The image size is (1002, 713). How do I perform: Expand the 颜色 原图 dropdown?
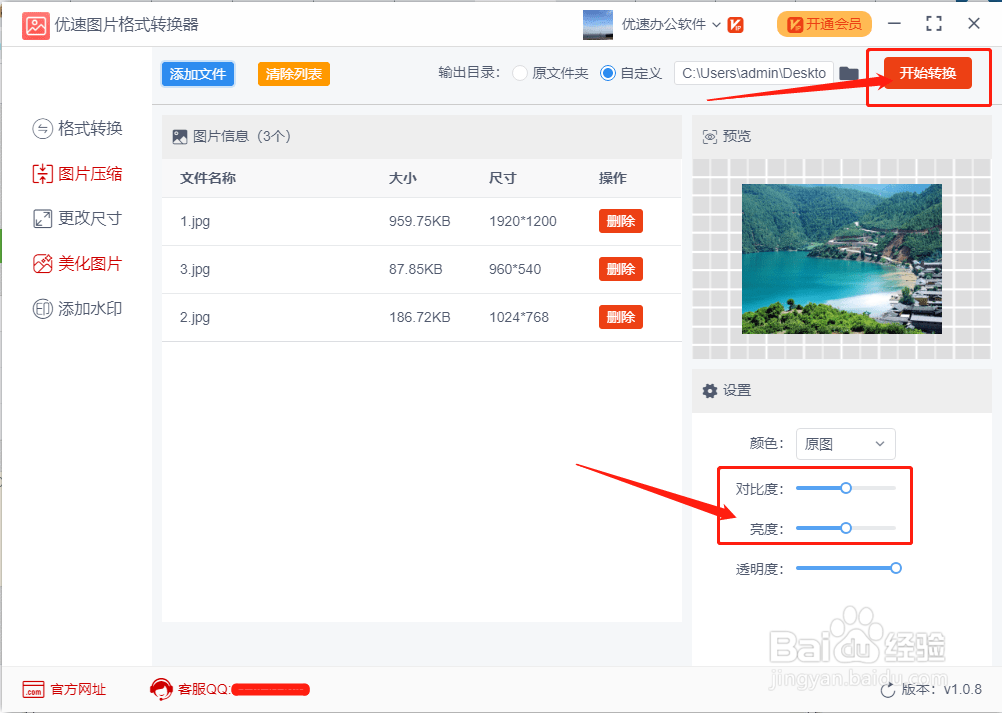(x=845, y=444)
